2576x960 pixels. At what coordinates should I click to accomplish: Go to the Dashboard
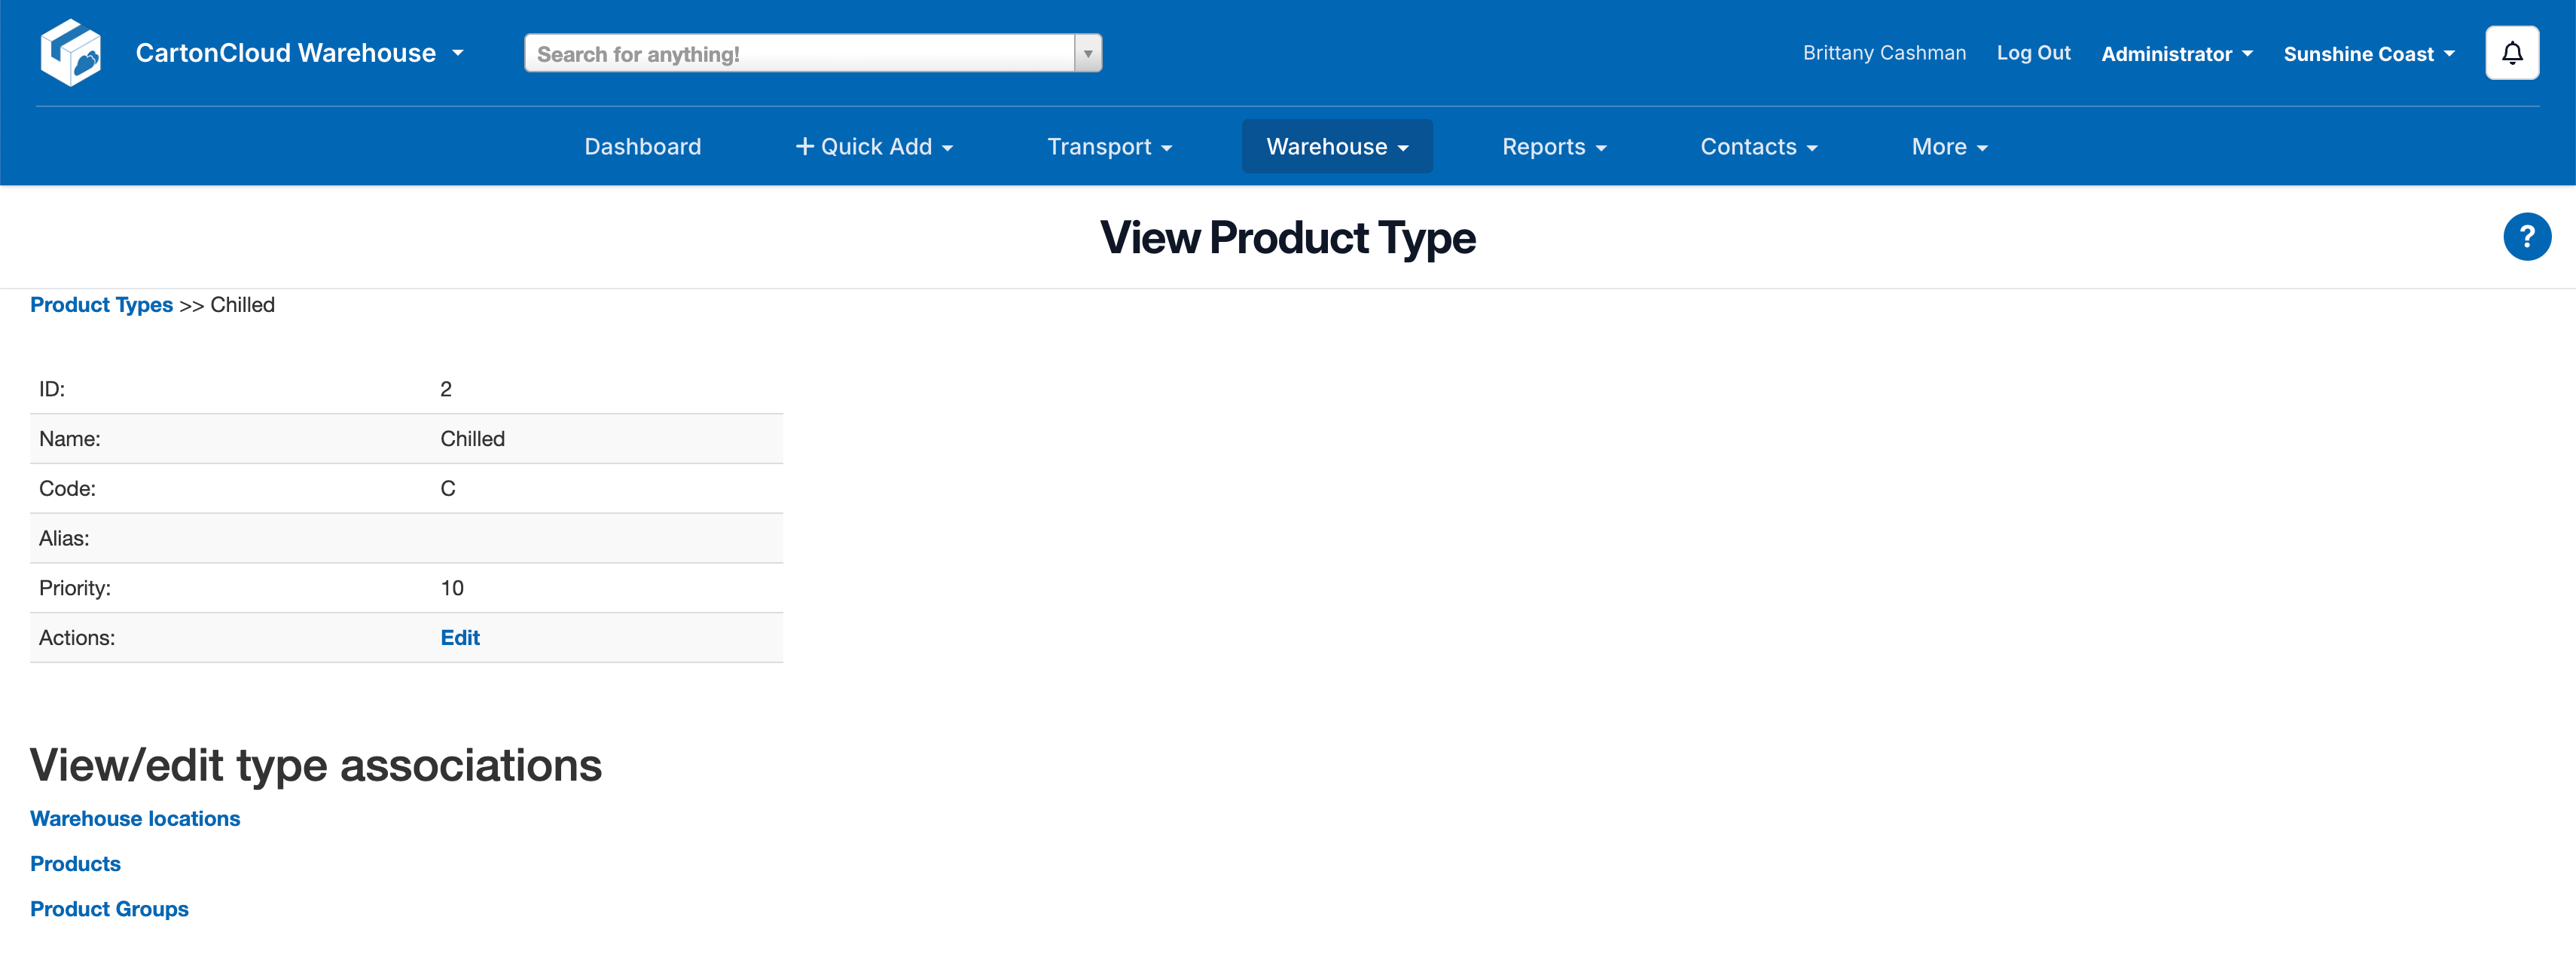(642, 147)
